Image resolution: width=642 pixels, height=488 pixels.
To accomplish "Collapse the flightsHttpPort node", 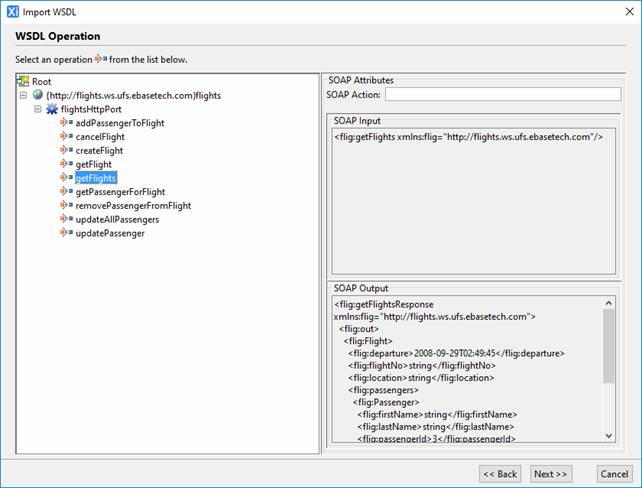I will click(x=38, y=109).
